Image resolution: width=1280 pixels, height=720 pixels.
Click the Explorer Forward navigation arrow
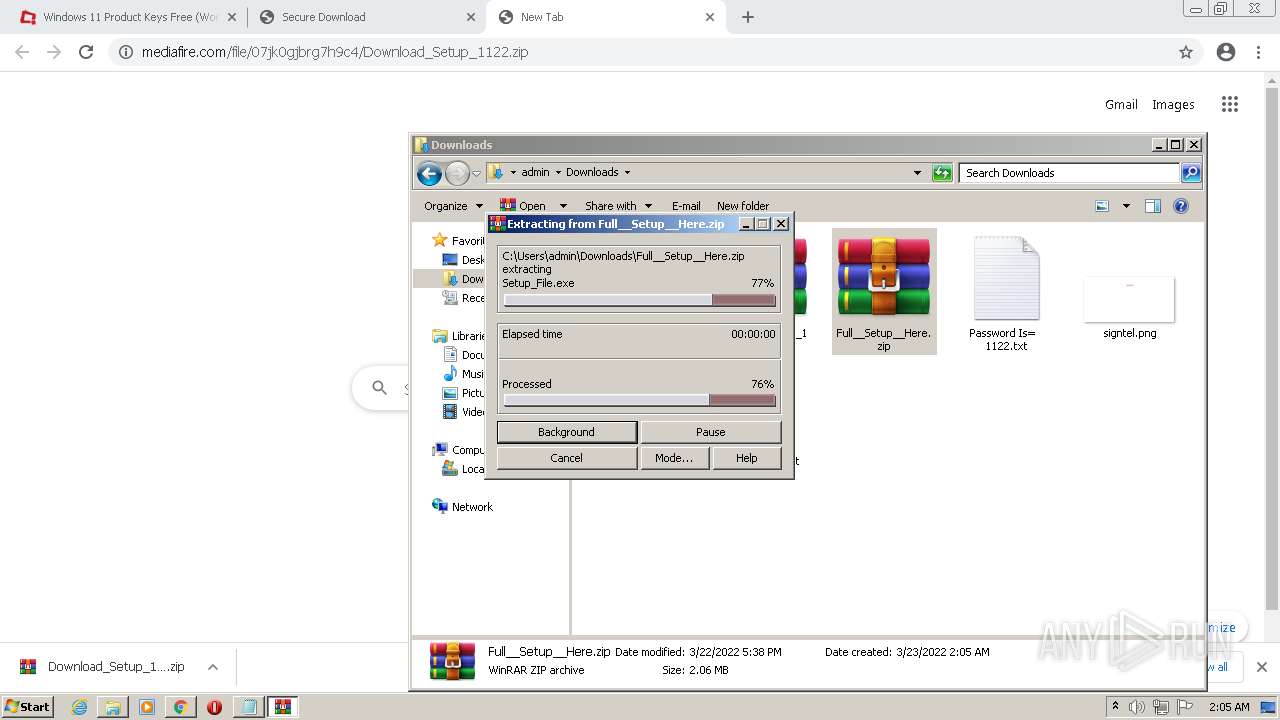coord(457,174)
